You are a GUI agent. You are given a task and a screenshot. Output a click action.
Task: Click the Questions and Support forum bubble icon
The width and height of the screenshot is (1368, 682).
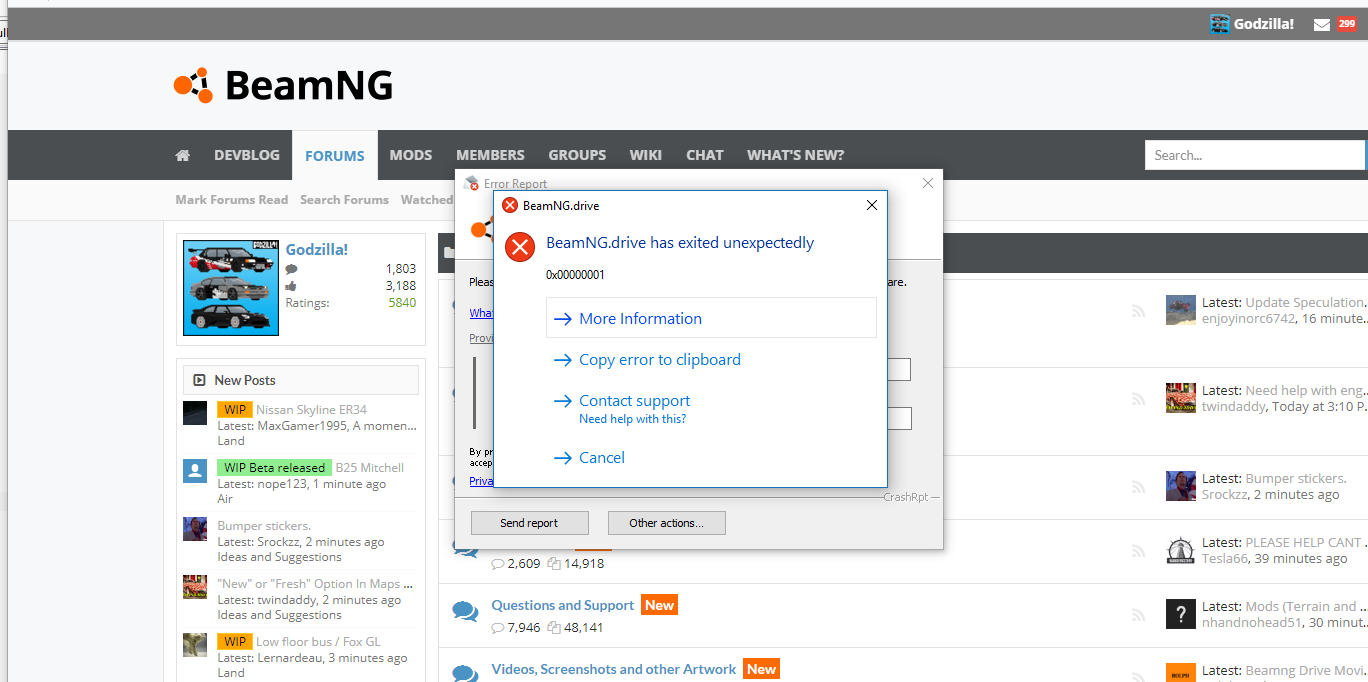(465, 611)
